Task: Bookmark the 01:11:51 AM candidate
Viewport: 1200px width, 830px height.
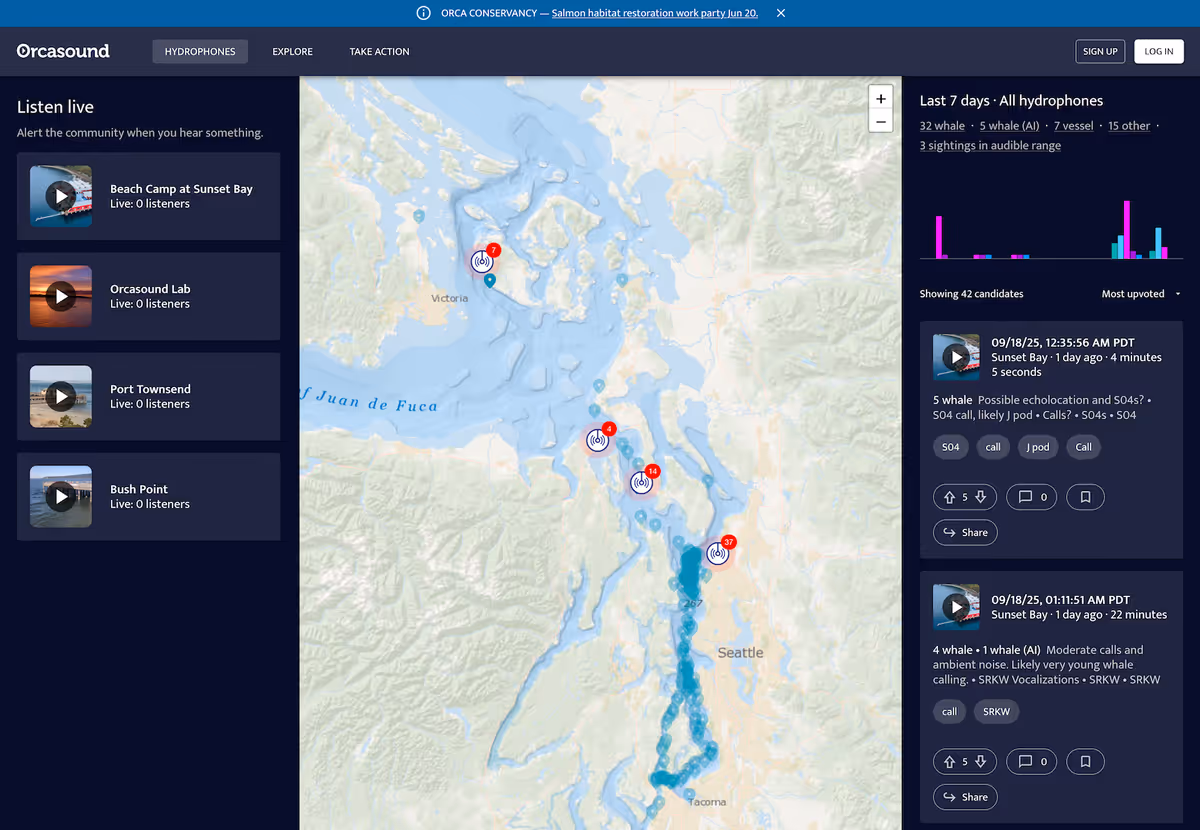Action: click(x=1085, y=762)
